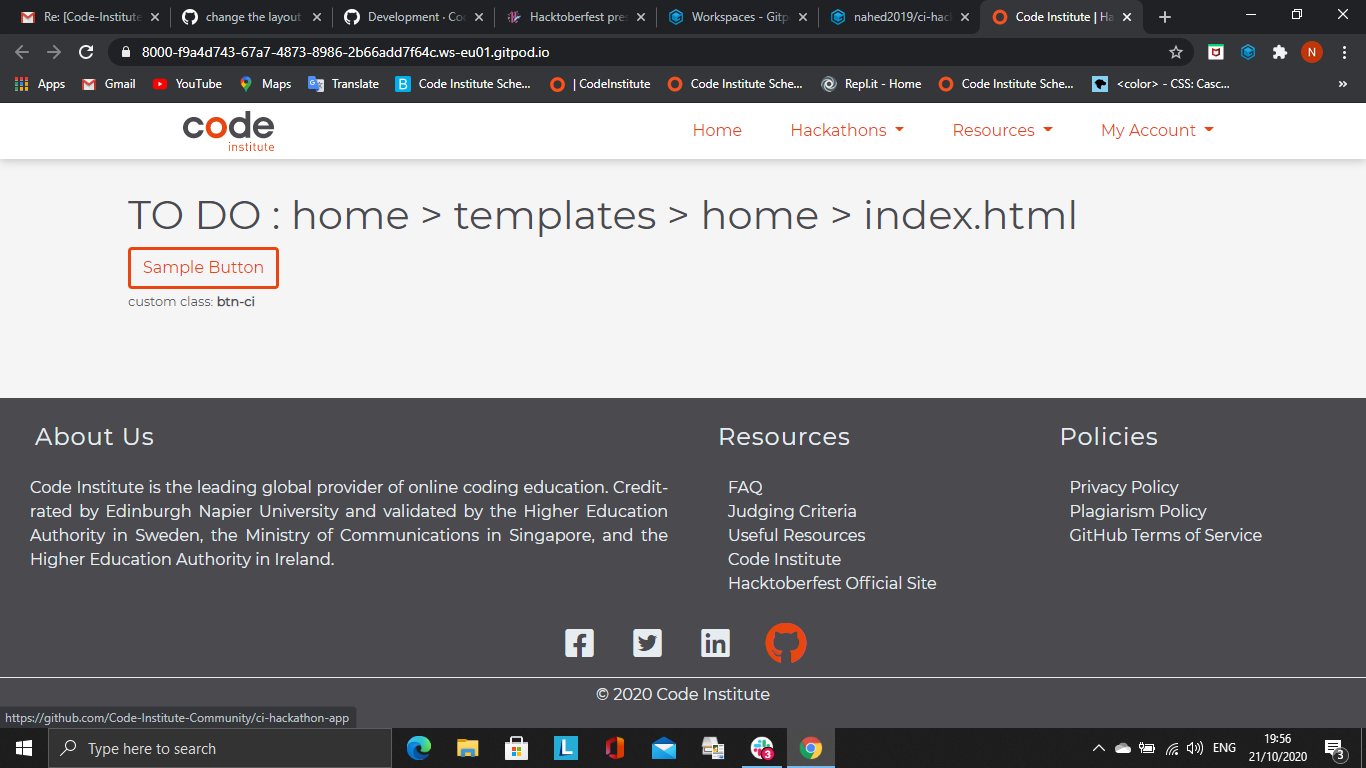
Task: Open the Mail app from the taskbar
Action: [664, 748]
